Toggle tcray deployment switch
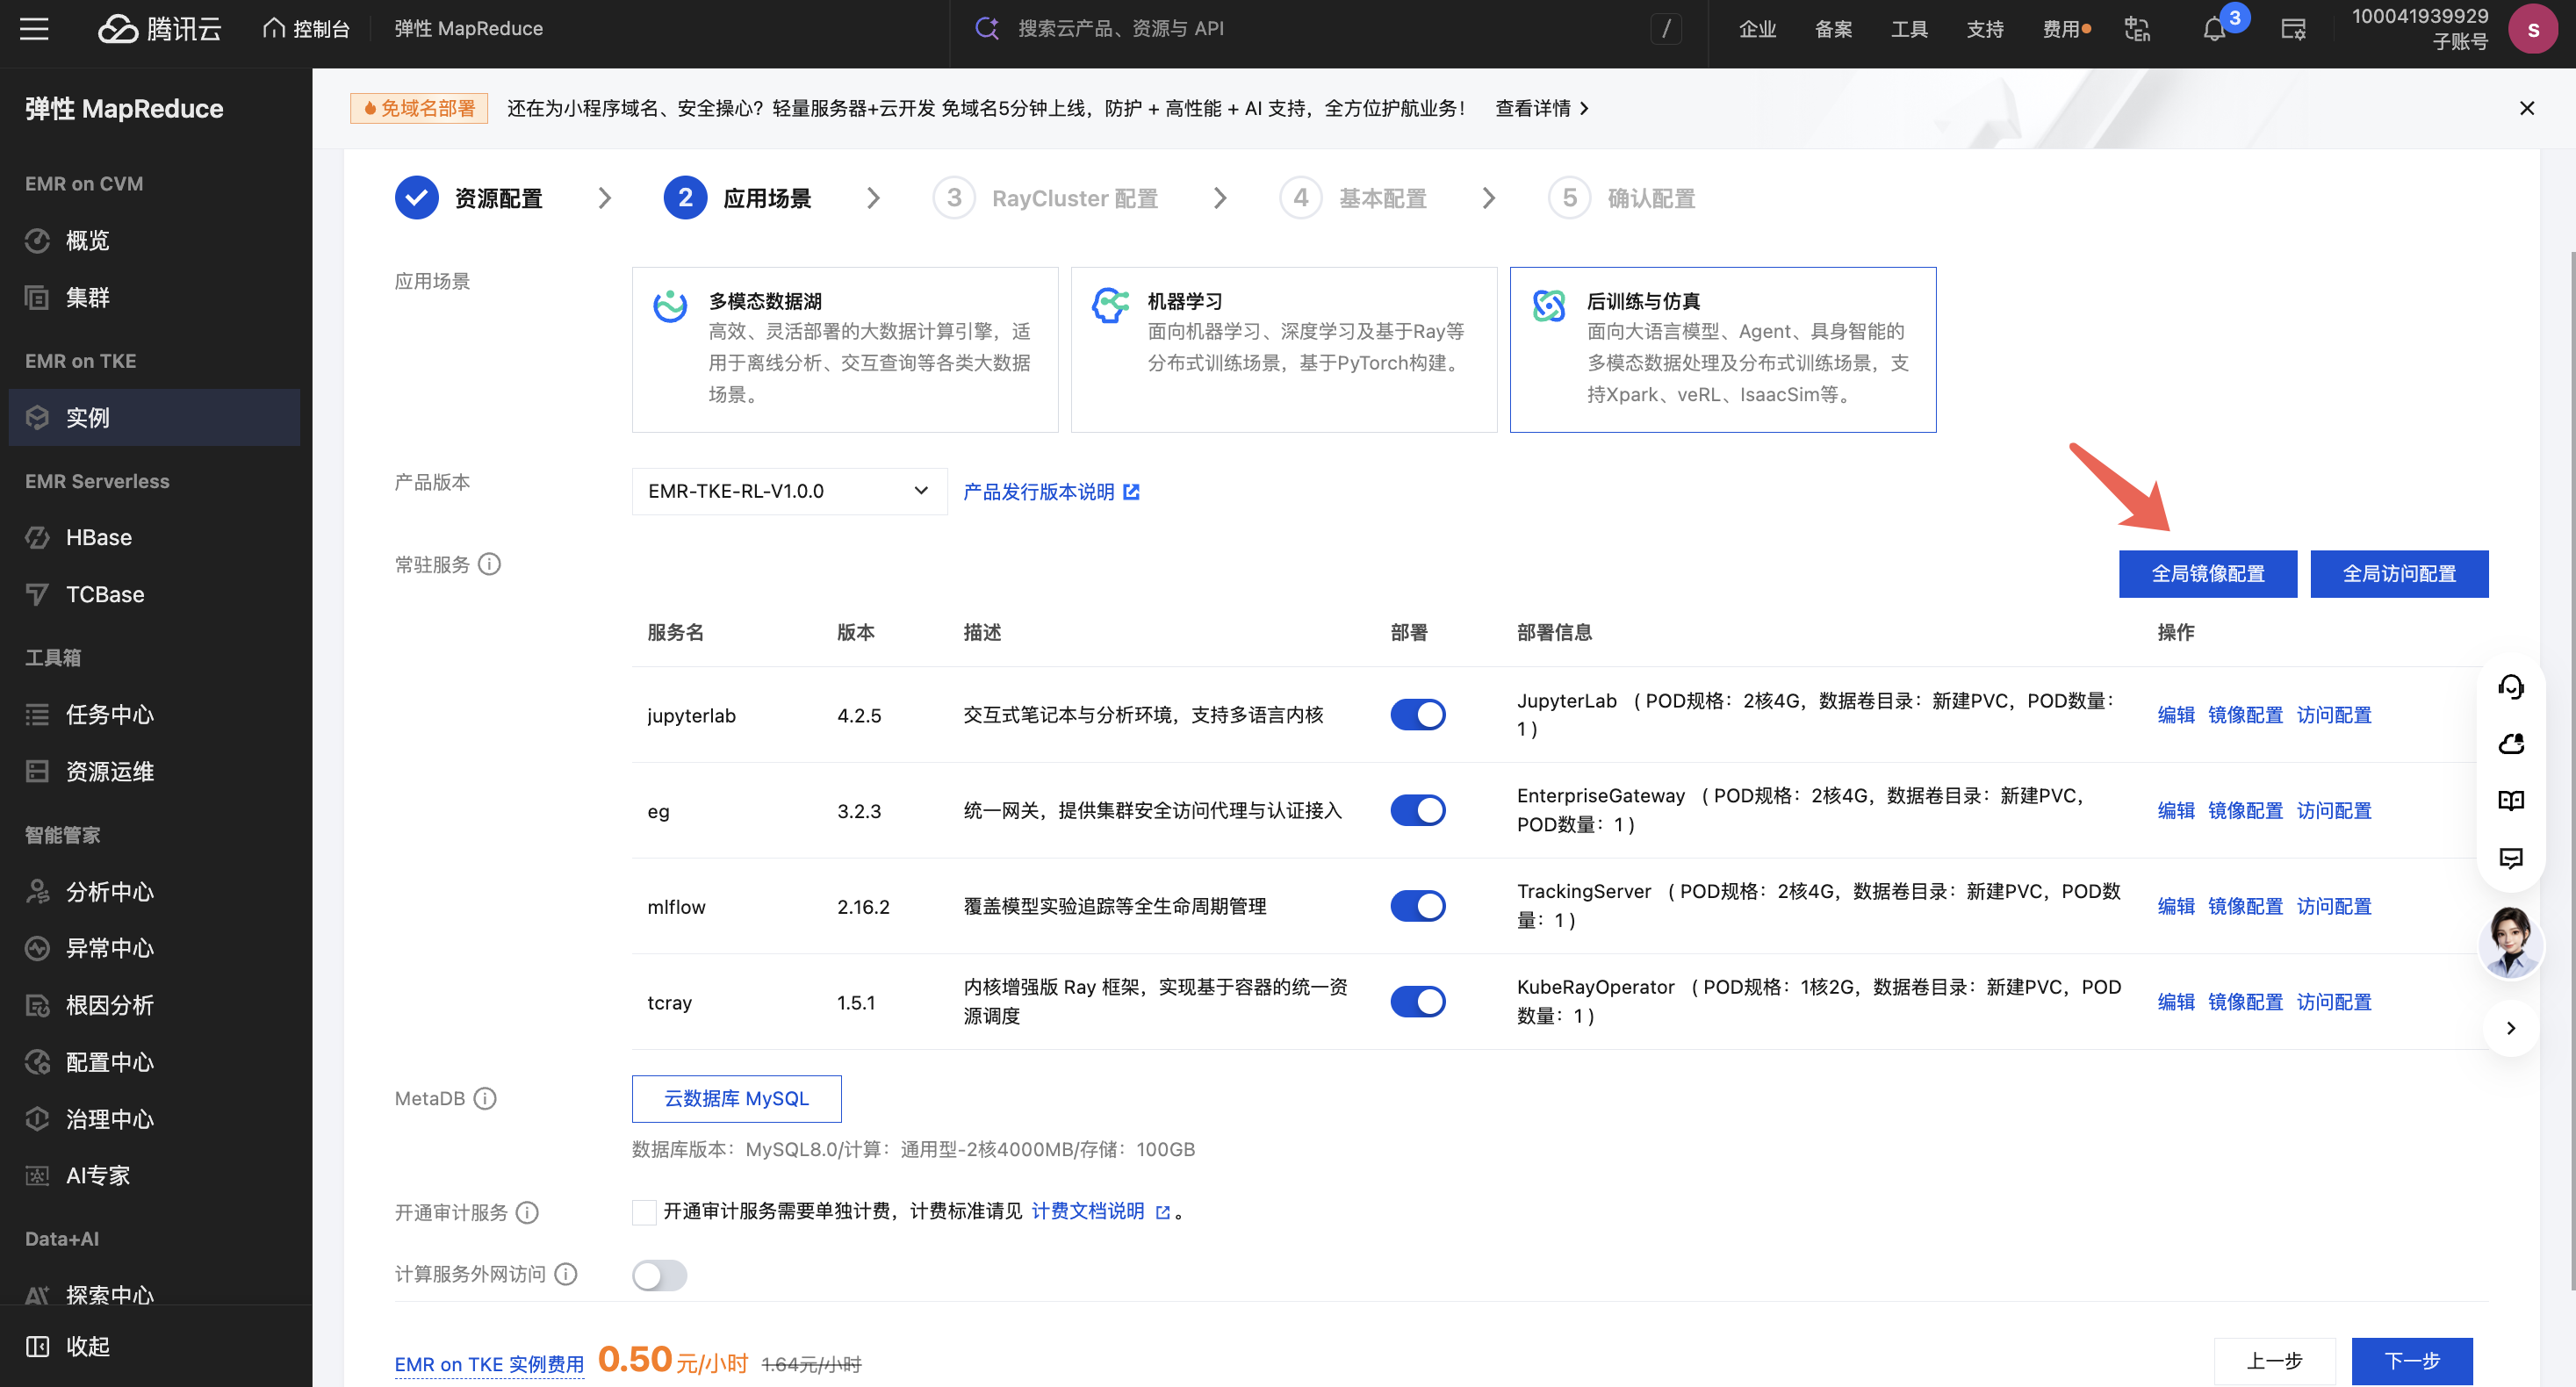Screen dimensions: 2576x1387 (x=1417, y=1001)
